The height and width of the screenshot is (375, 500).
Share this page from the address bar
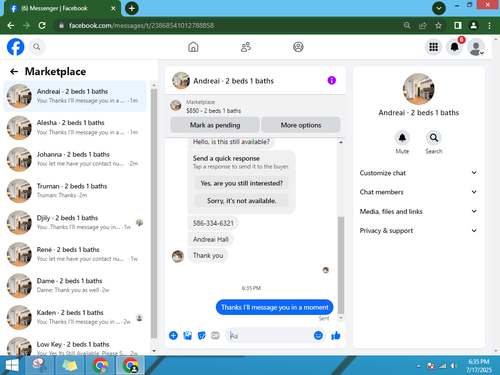423,25
